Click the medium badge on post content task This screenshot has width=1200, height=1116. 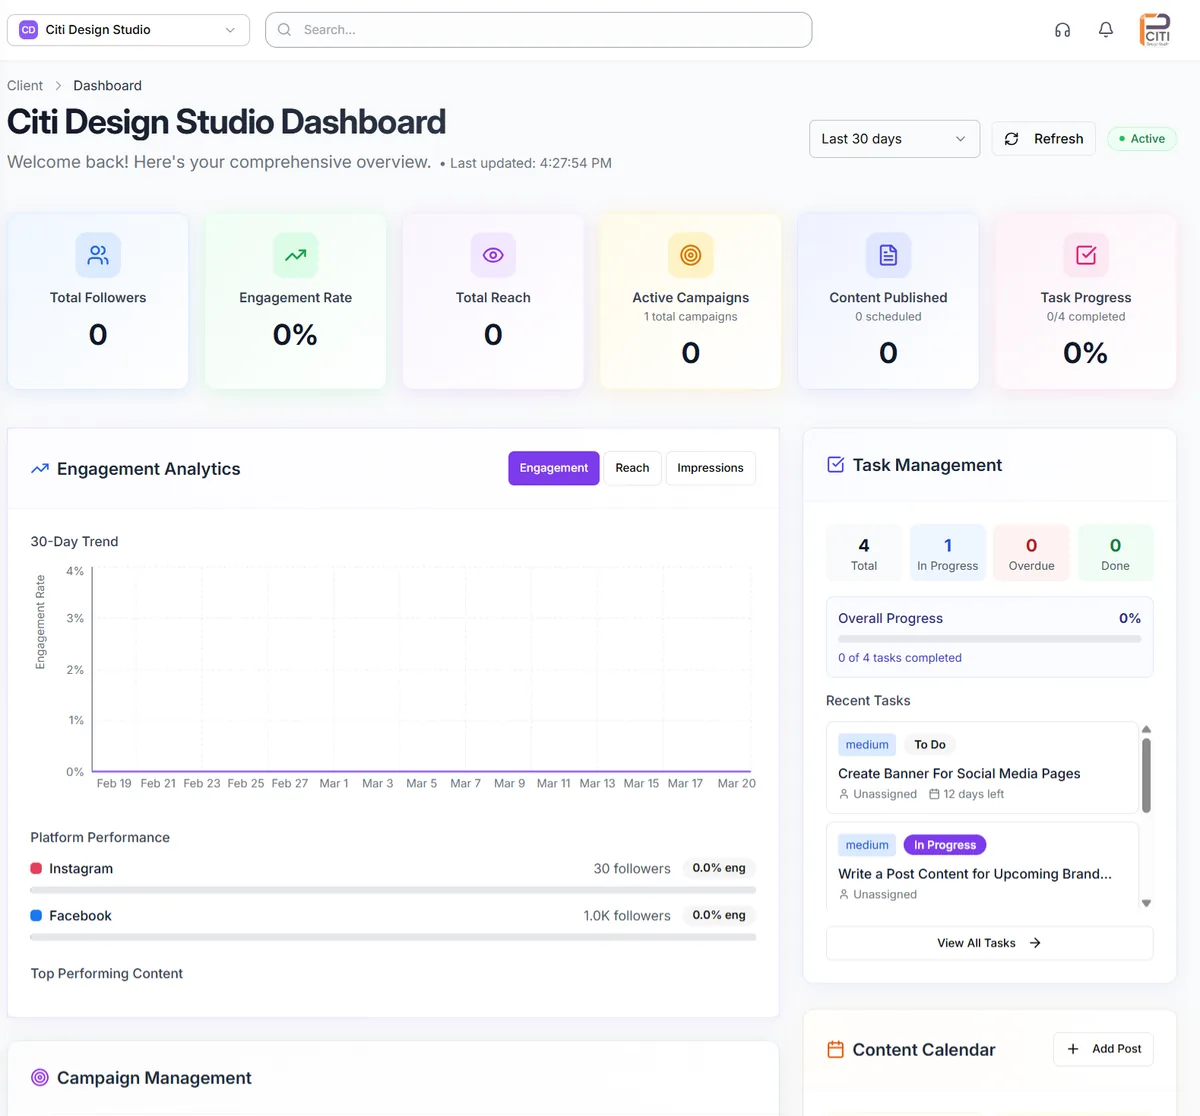pos(867,845)
